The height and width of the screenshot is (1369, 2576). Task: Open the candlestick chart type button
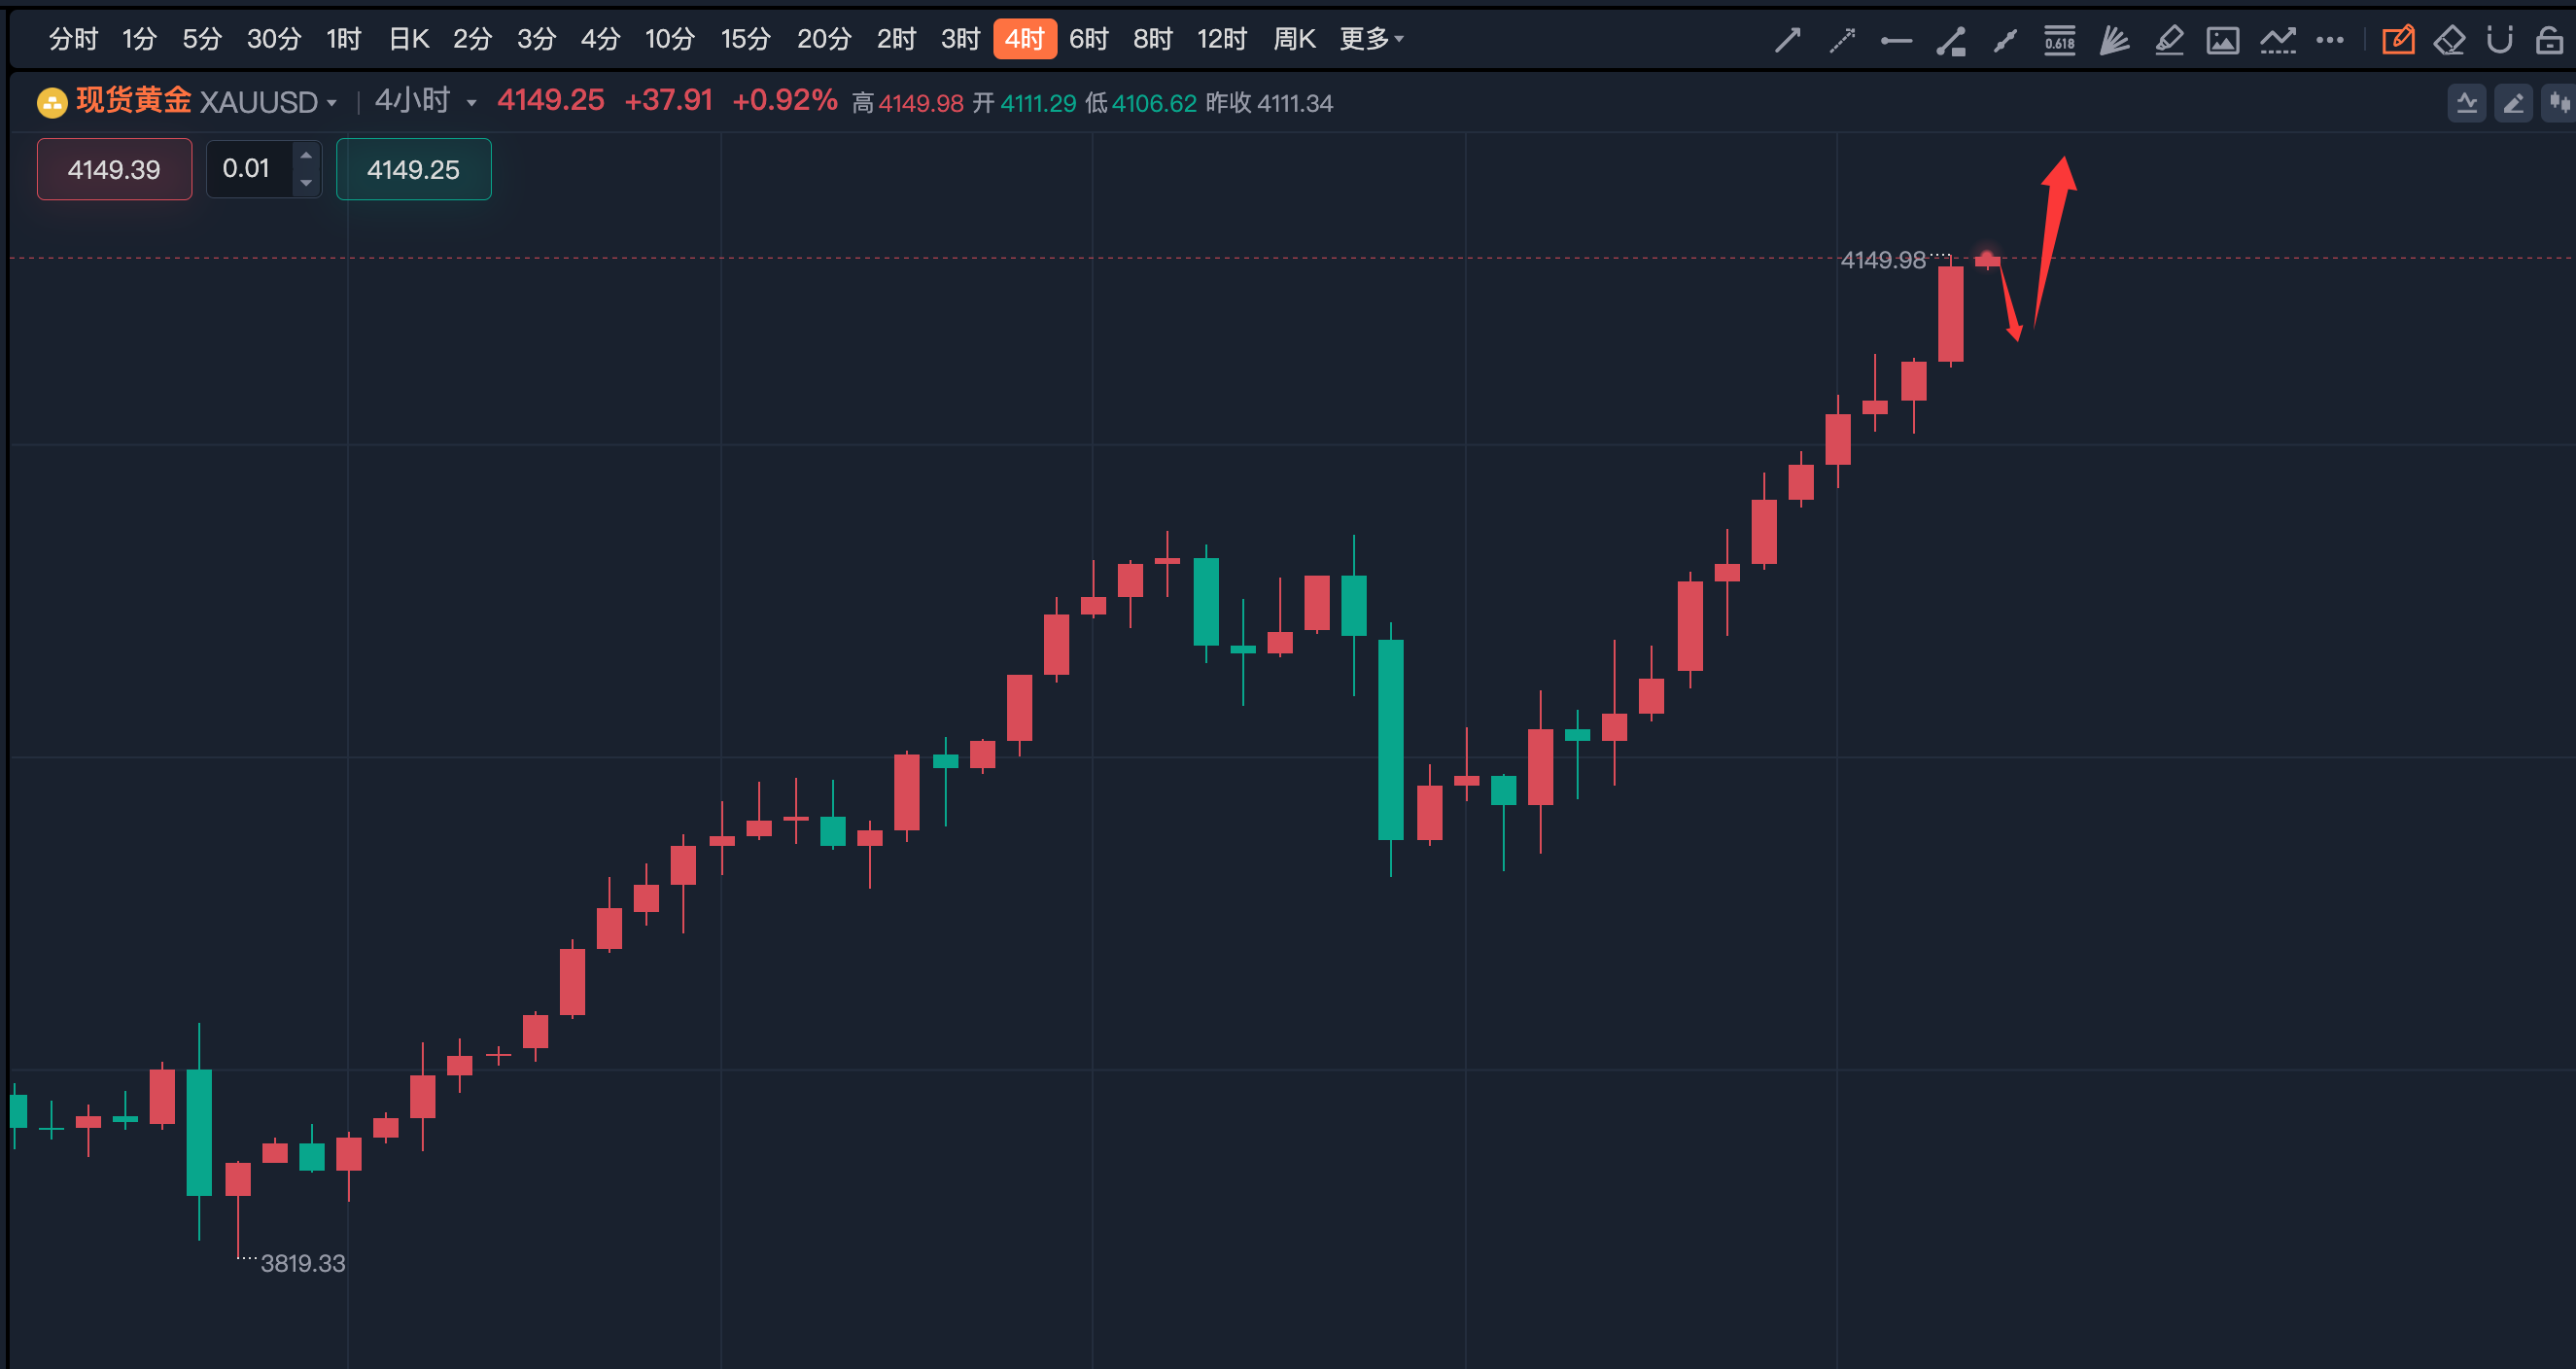pyautogui.click(x=2559, y=102)
